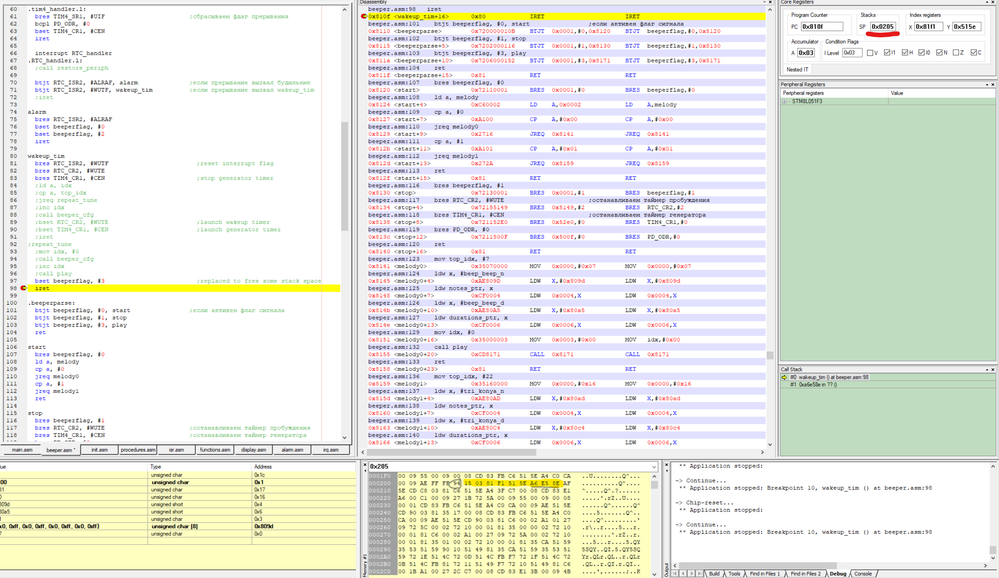999x578 pixels.
Task: Expand the STM8L051F3 peripheral tree
Action: [x=786, y=101]
